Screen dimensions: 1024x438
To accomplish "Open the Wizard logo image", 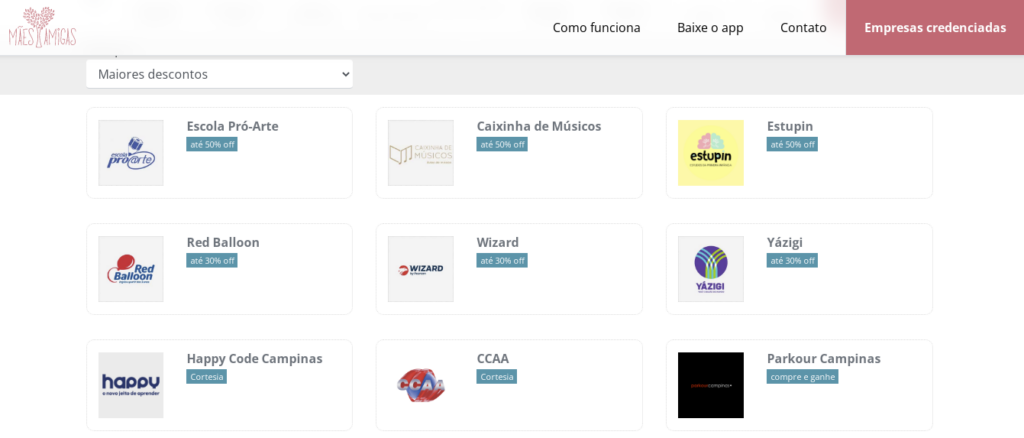I will pyautogui.click(x=421, y=269).
